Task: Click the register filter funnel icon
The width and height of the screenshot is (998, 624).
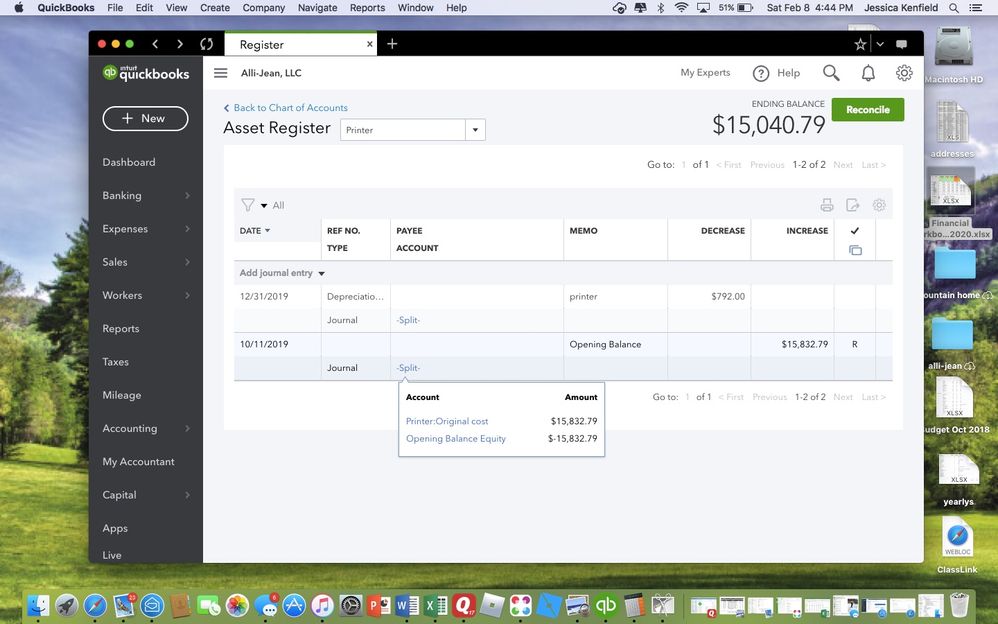Action: coord(248,205)
